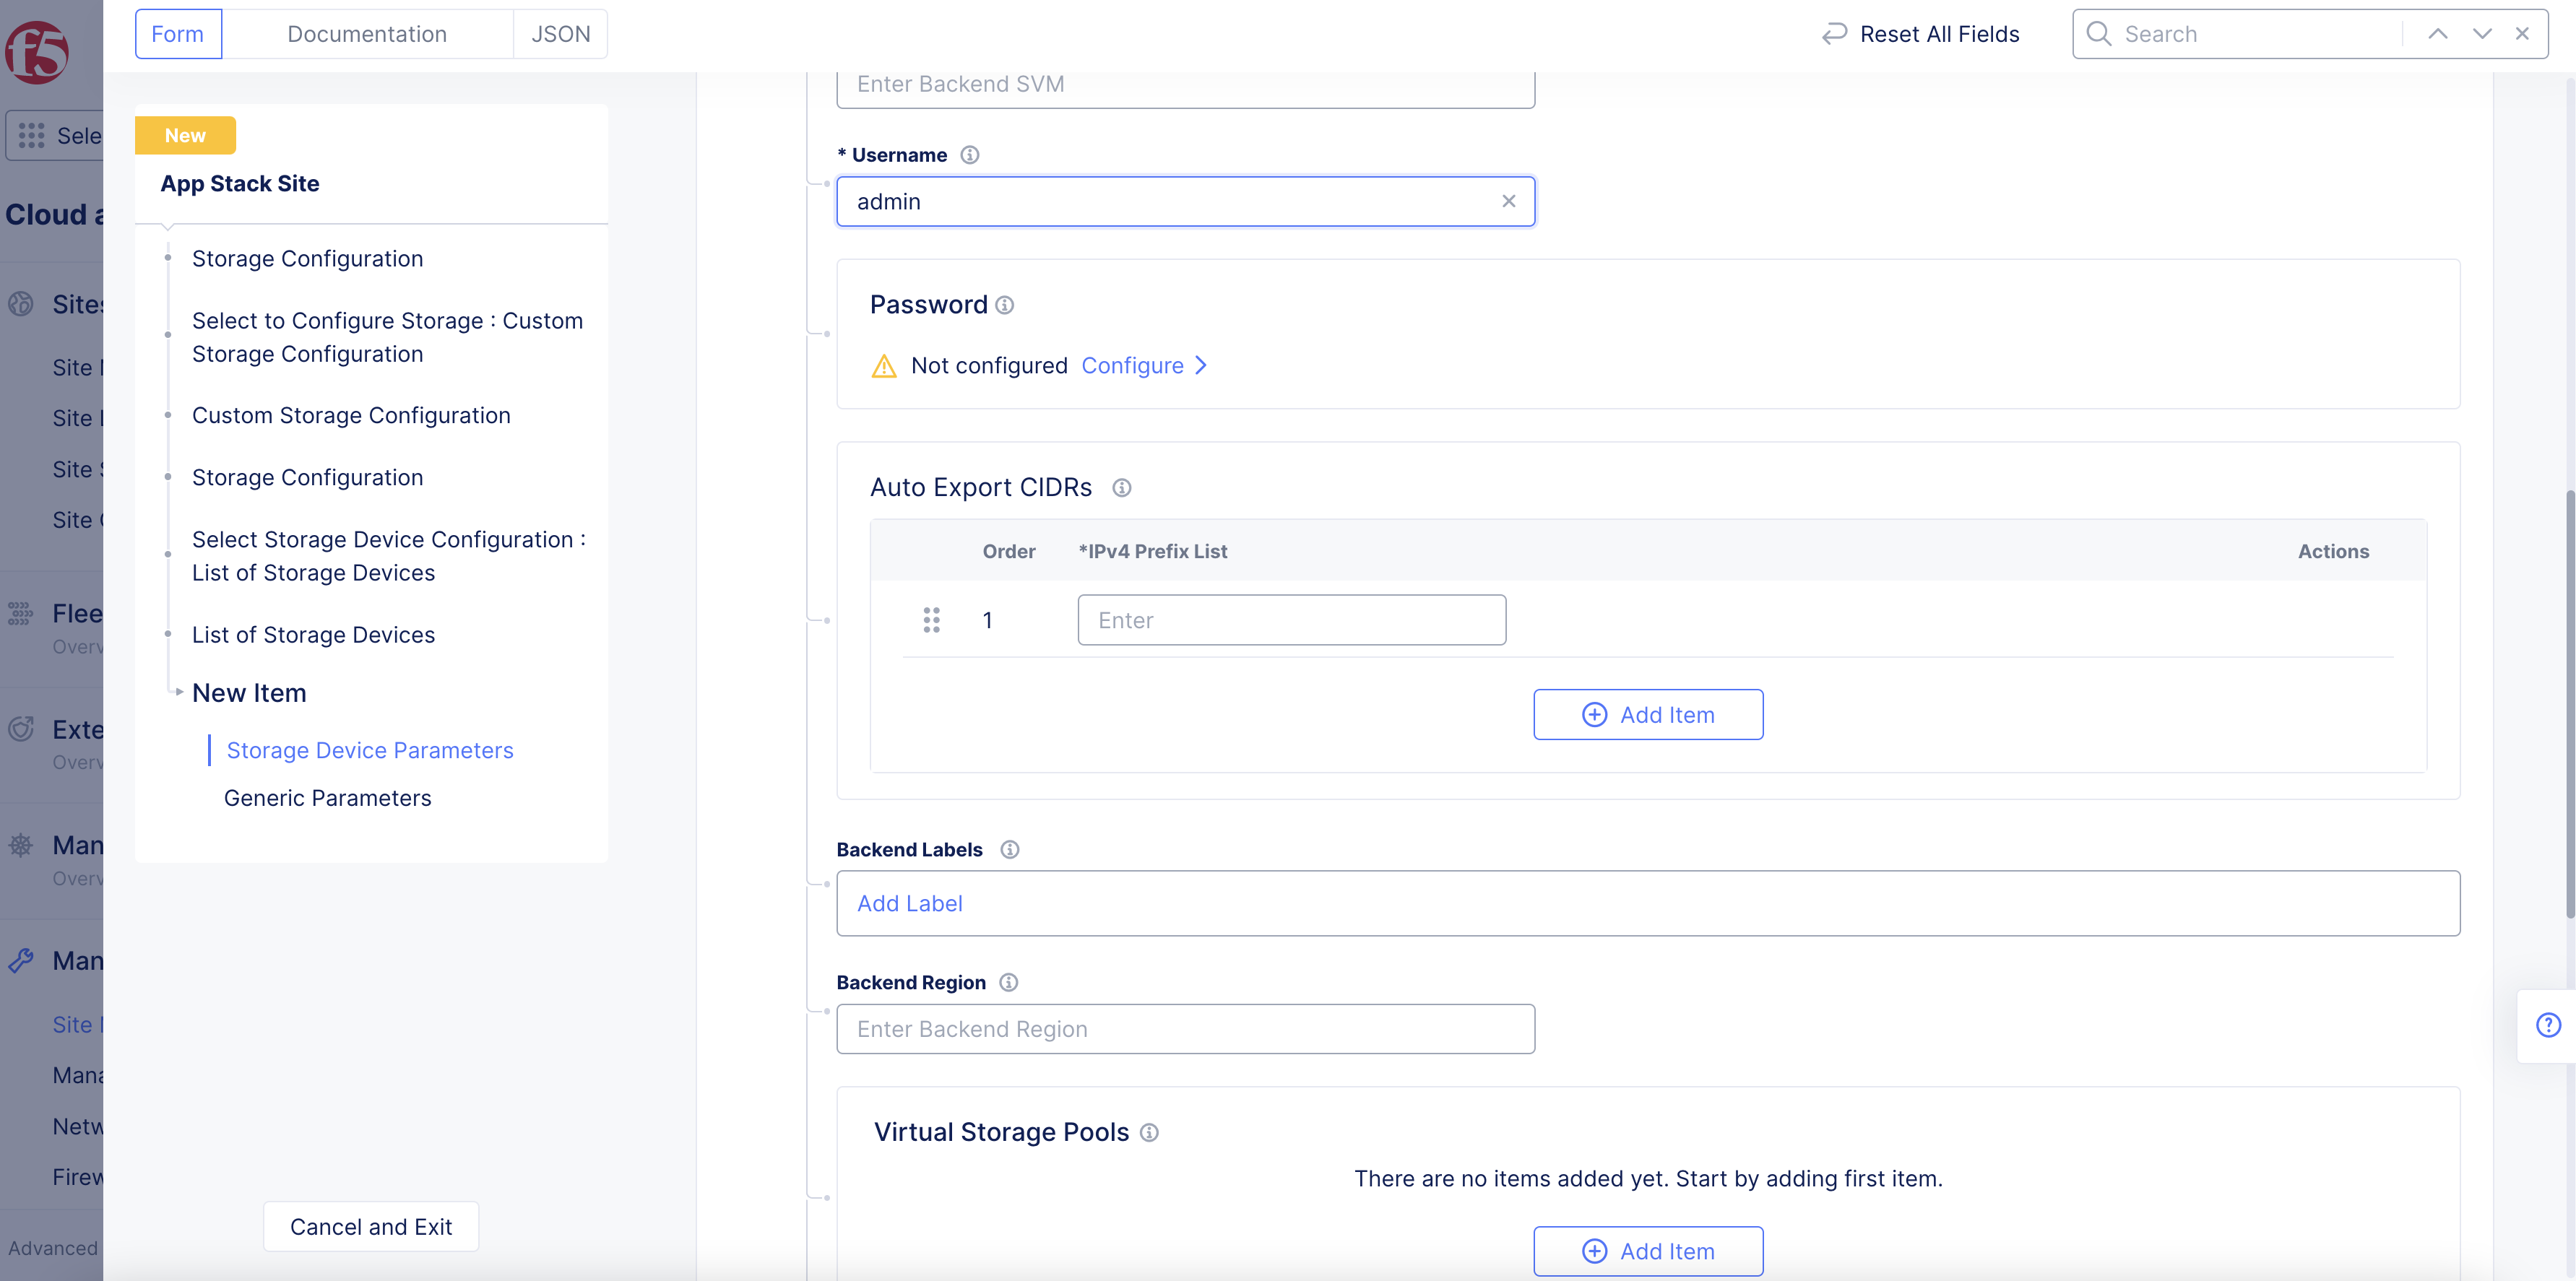Close the search bar with X

click(x=2522, y=34)
